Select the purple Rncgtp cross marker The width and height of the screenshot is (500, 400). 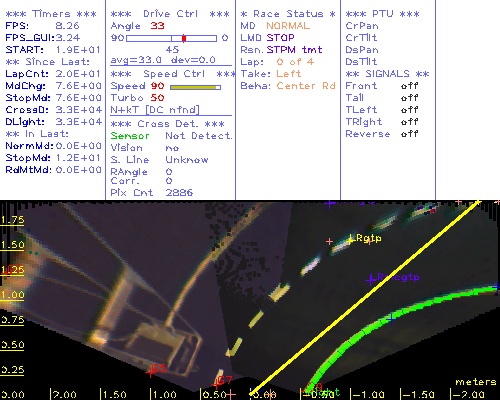[x=371, y=279]
